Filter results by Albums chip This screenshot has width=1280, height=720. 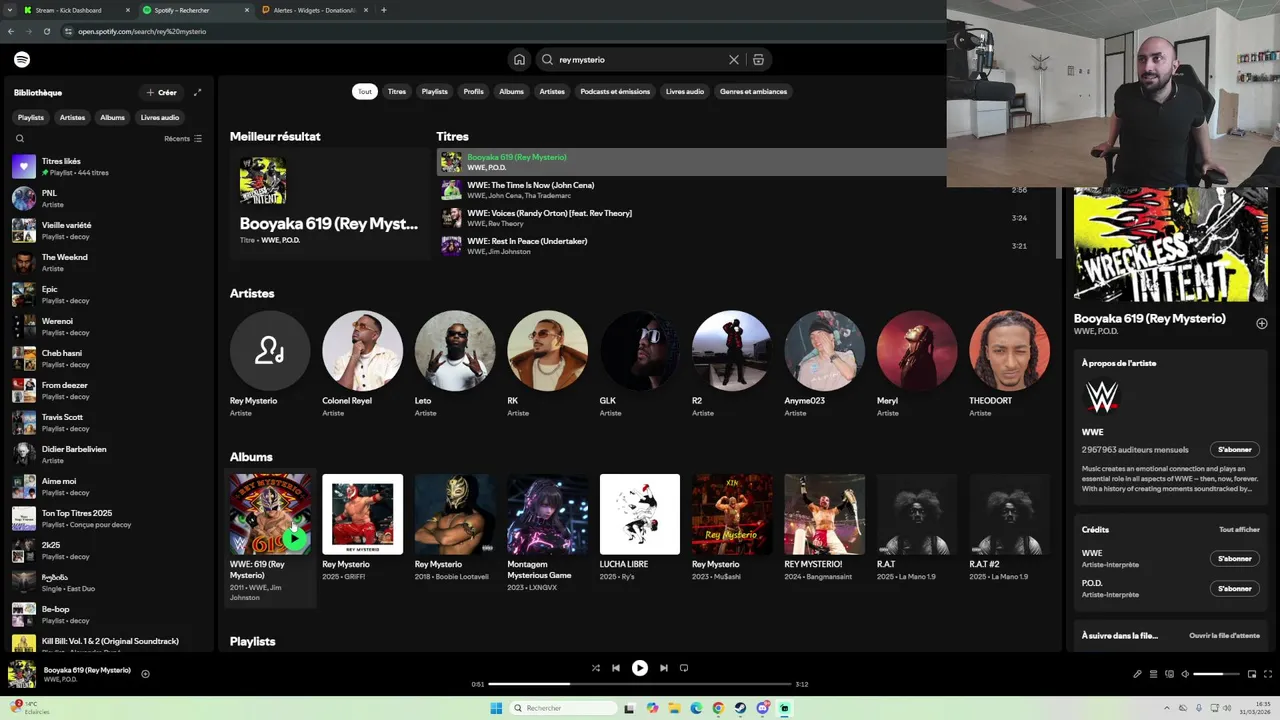(x=512, y=91)
